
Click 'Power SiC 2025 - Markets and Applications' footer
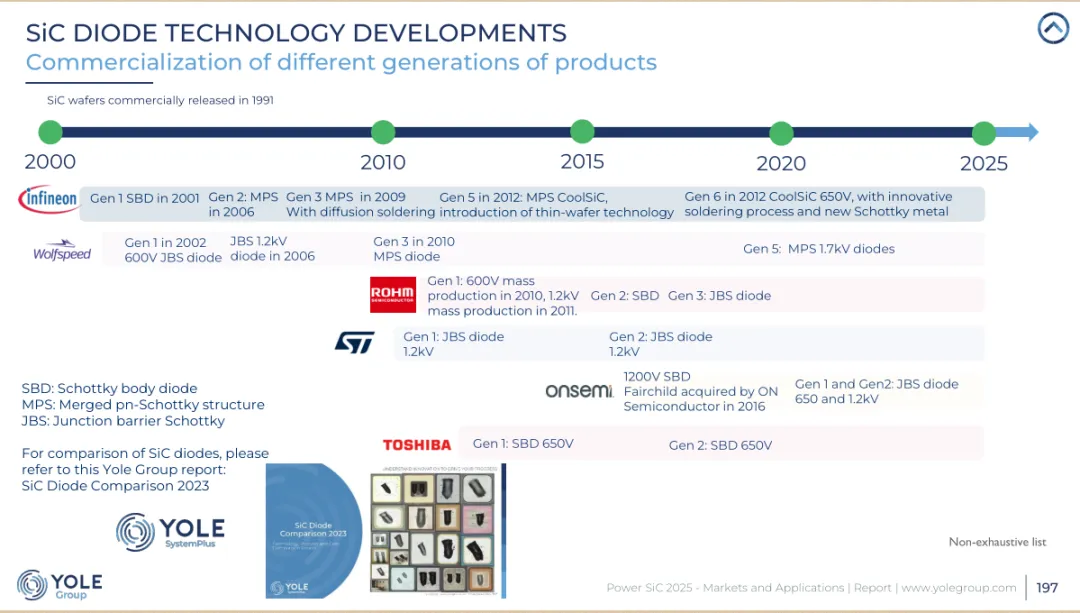[725, 588]
